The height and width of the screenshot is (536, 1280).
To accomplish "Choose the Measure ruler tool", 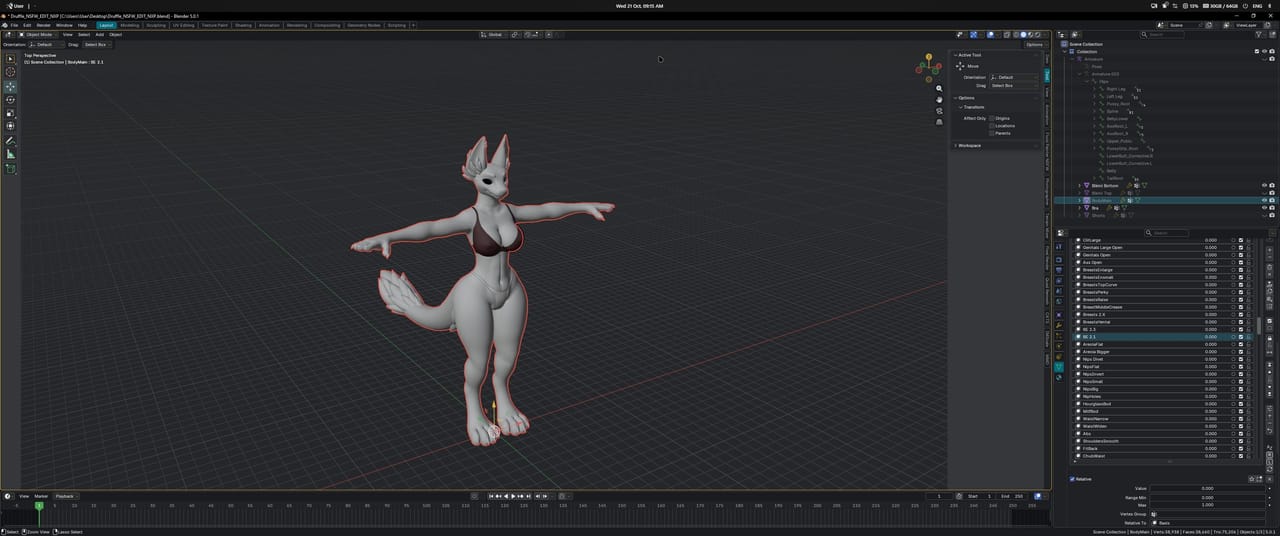I will click(11, 154).
